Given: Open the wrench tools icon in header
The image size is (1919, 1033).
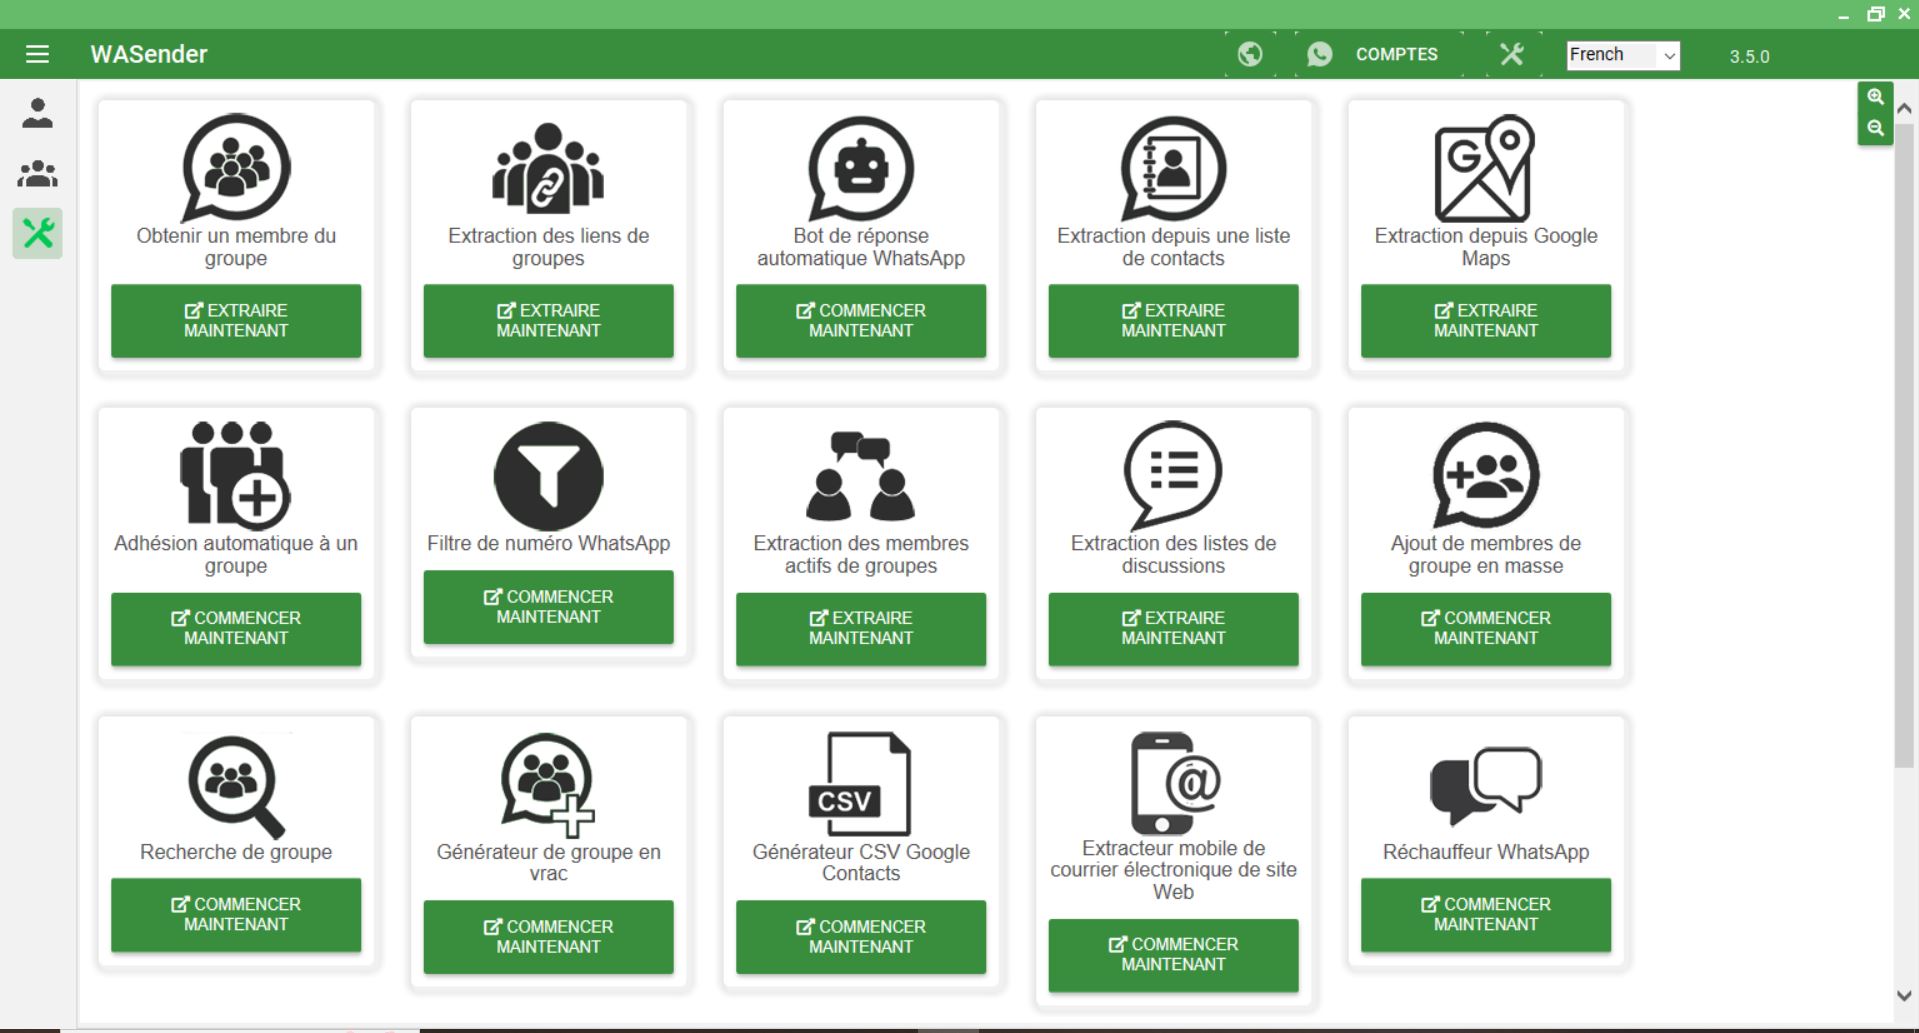Looking at the screenshot, I should [x=1511, y=54].
